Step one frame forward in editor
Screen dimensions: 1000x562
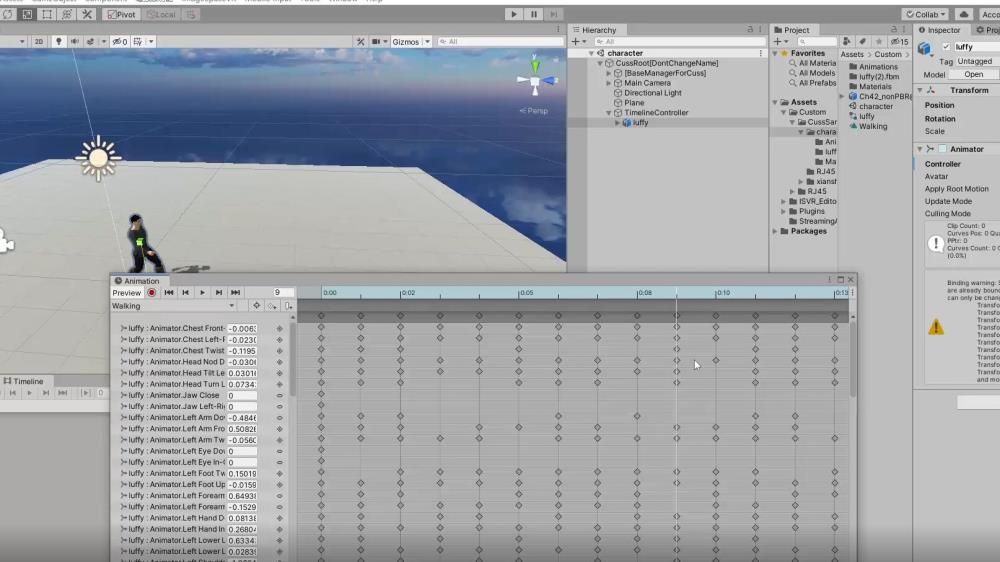coord(554,14)
